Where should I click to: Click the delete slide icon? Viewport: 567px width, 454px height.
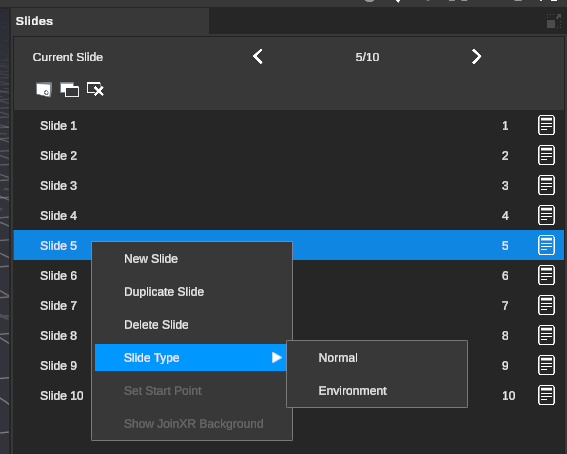pyautogui.click(x=95, y=89)
